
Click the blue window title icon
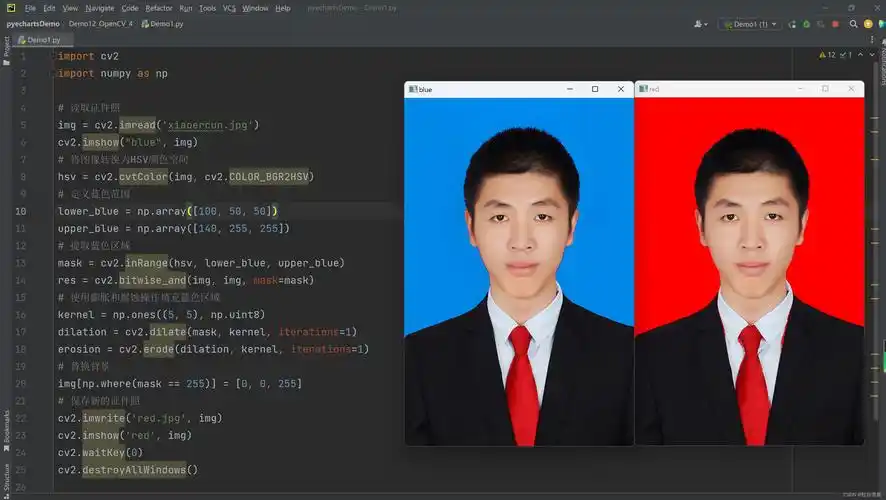click(x=413, y=89)
